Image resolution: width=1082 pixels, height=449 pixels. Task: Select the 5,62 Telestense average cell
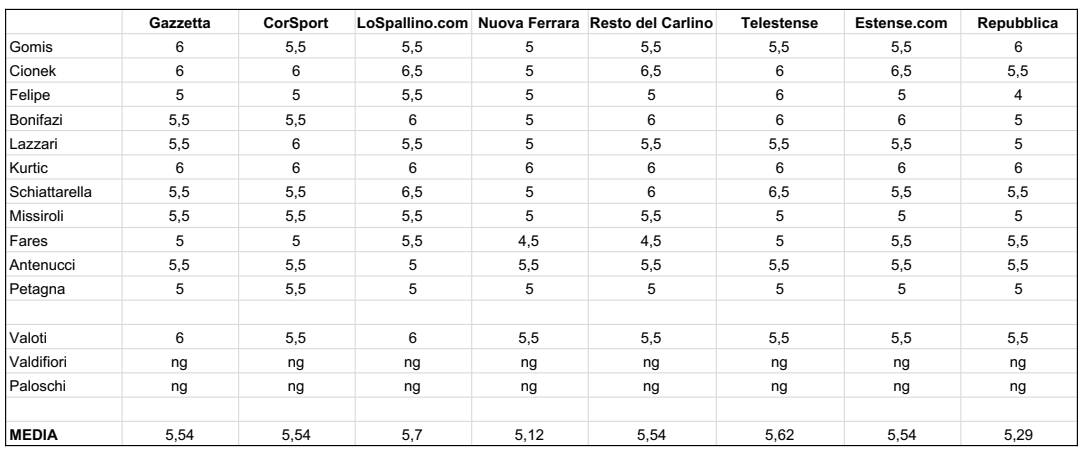[x=780, y=435]
